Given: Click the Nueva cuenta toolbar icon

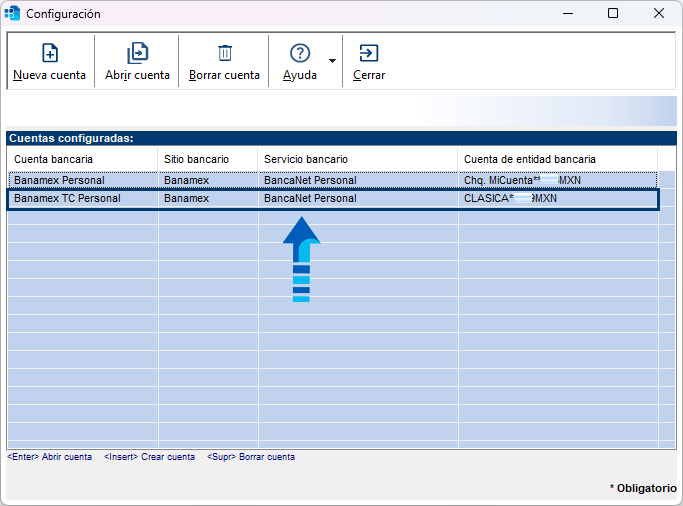Looking at the screenshot, I should [x=49, y=54].
